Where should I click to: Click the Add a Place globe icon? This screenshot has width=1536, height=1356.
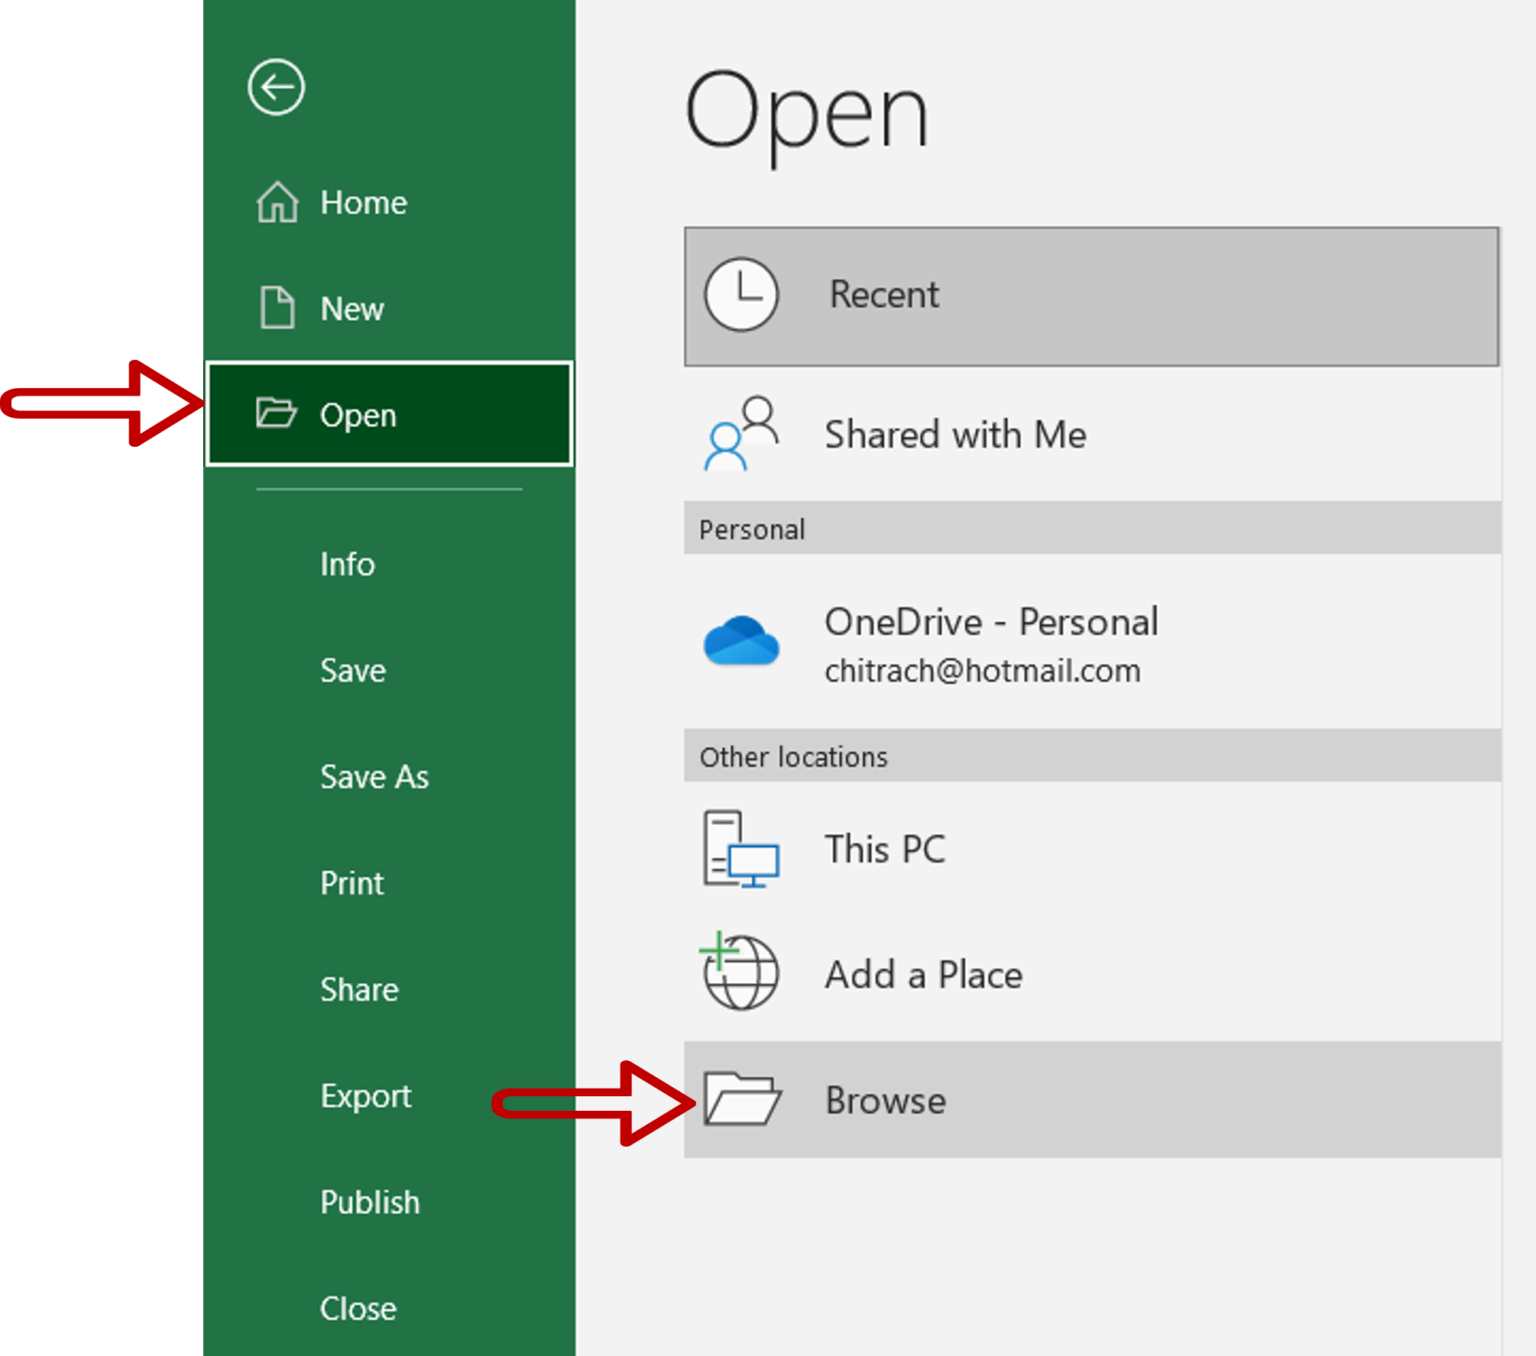[x=739, y=973]
